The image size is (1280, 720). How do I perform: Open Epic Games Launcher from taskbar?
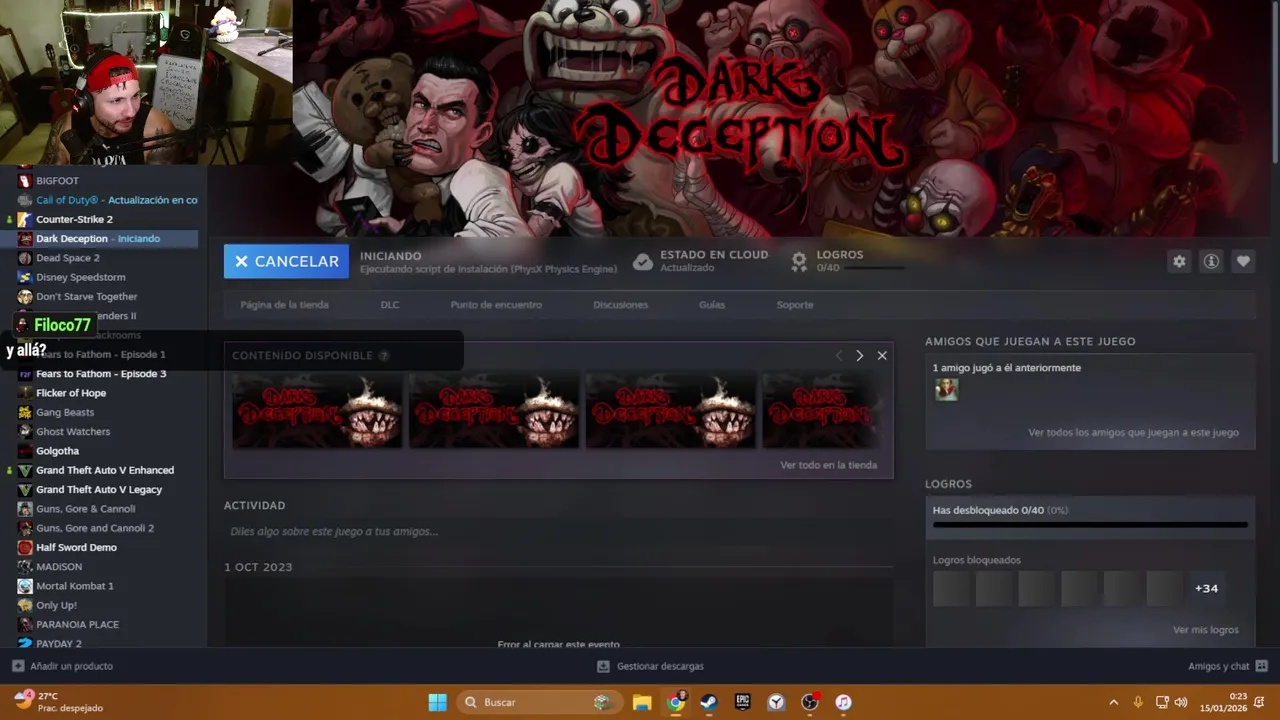click(x=742, y=702)
